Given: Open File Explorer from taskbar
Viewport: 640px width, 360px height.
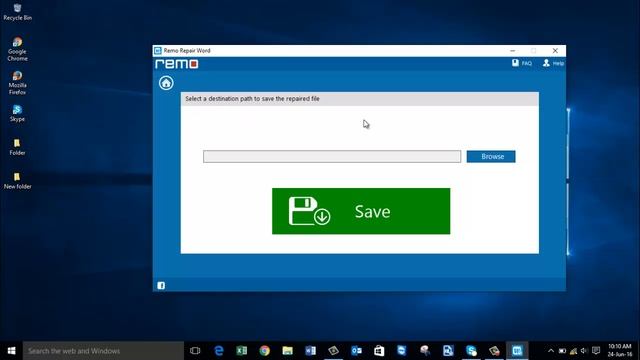Looking at the screenshot, I should tap(287, 351).
